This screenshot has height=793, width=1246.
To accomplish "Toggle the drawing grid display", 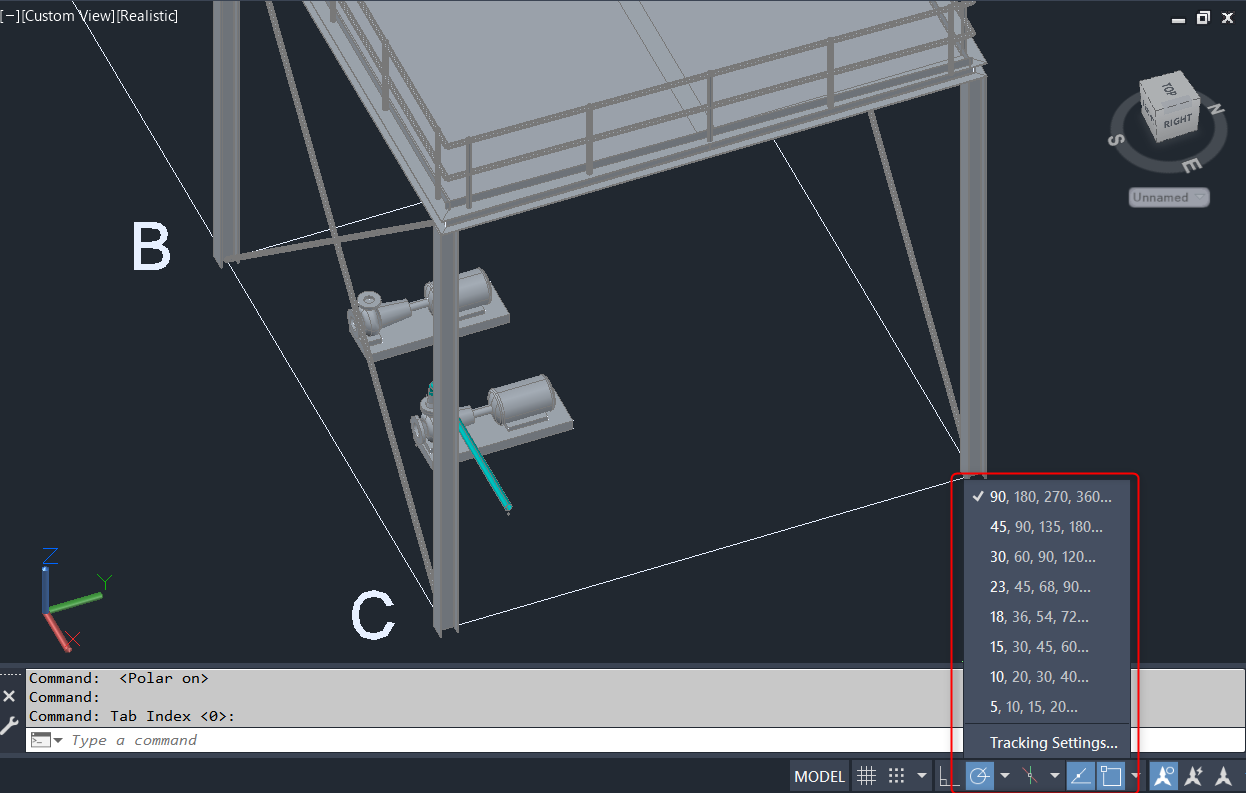I will click(x=867, y=776).
